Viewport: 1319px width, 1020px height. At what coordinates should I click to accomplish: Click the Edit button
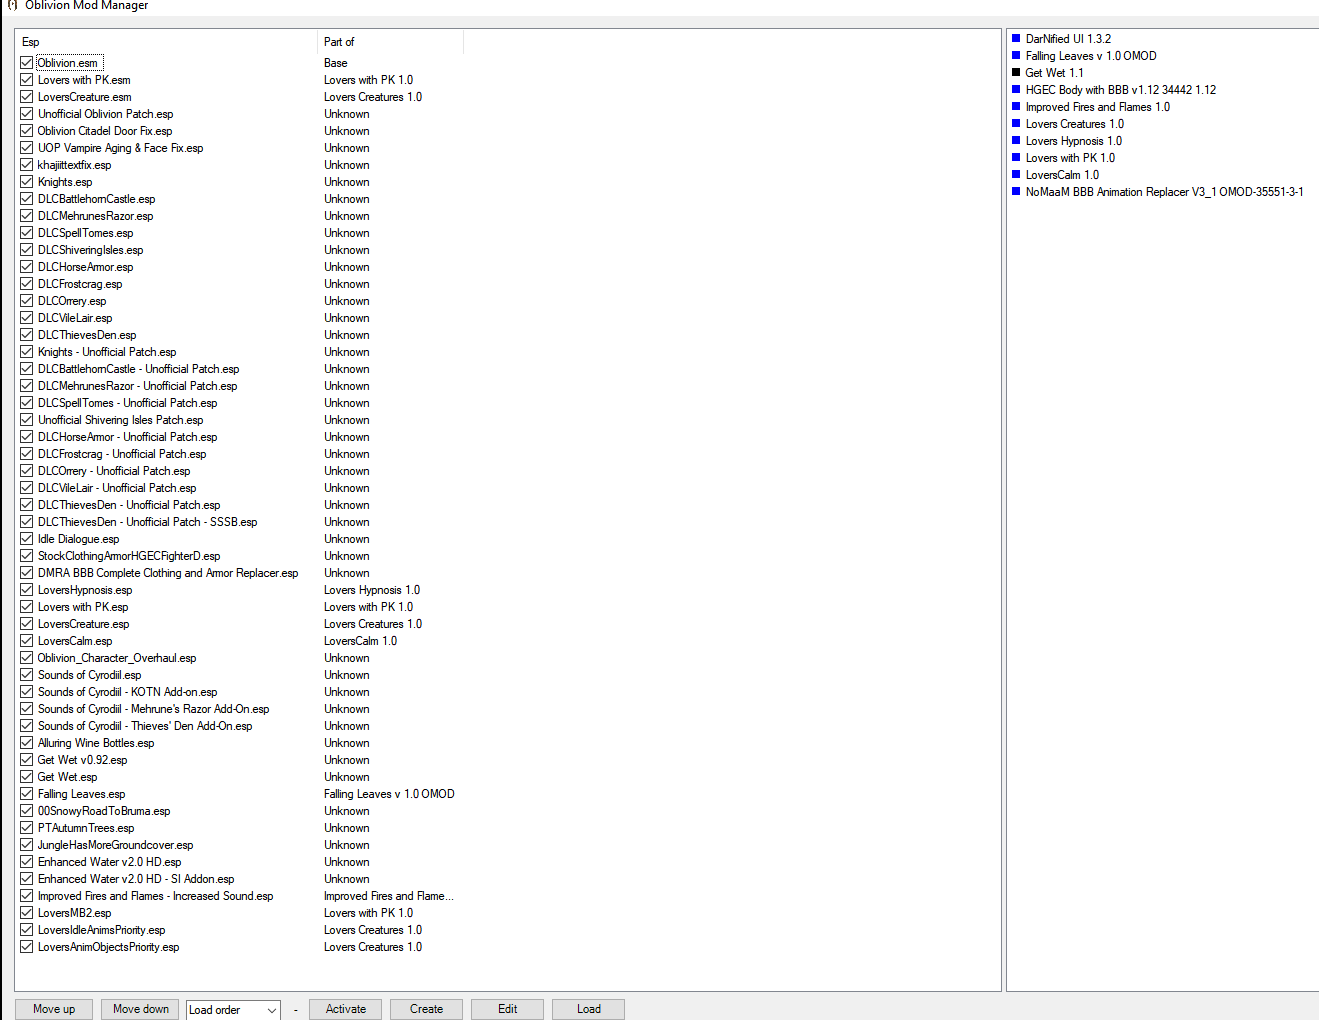click(508, 1009)
